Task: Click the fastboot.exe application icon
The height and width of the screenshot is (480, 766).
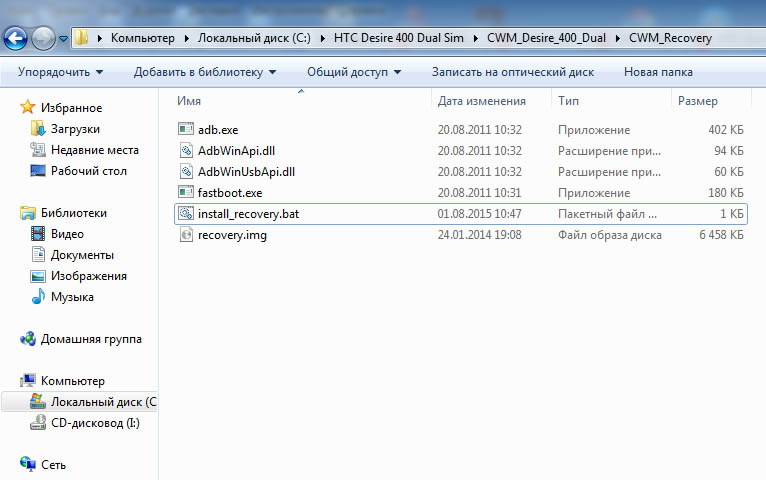Action: [x=185, y=192]
